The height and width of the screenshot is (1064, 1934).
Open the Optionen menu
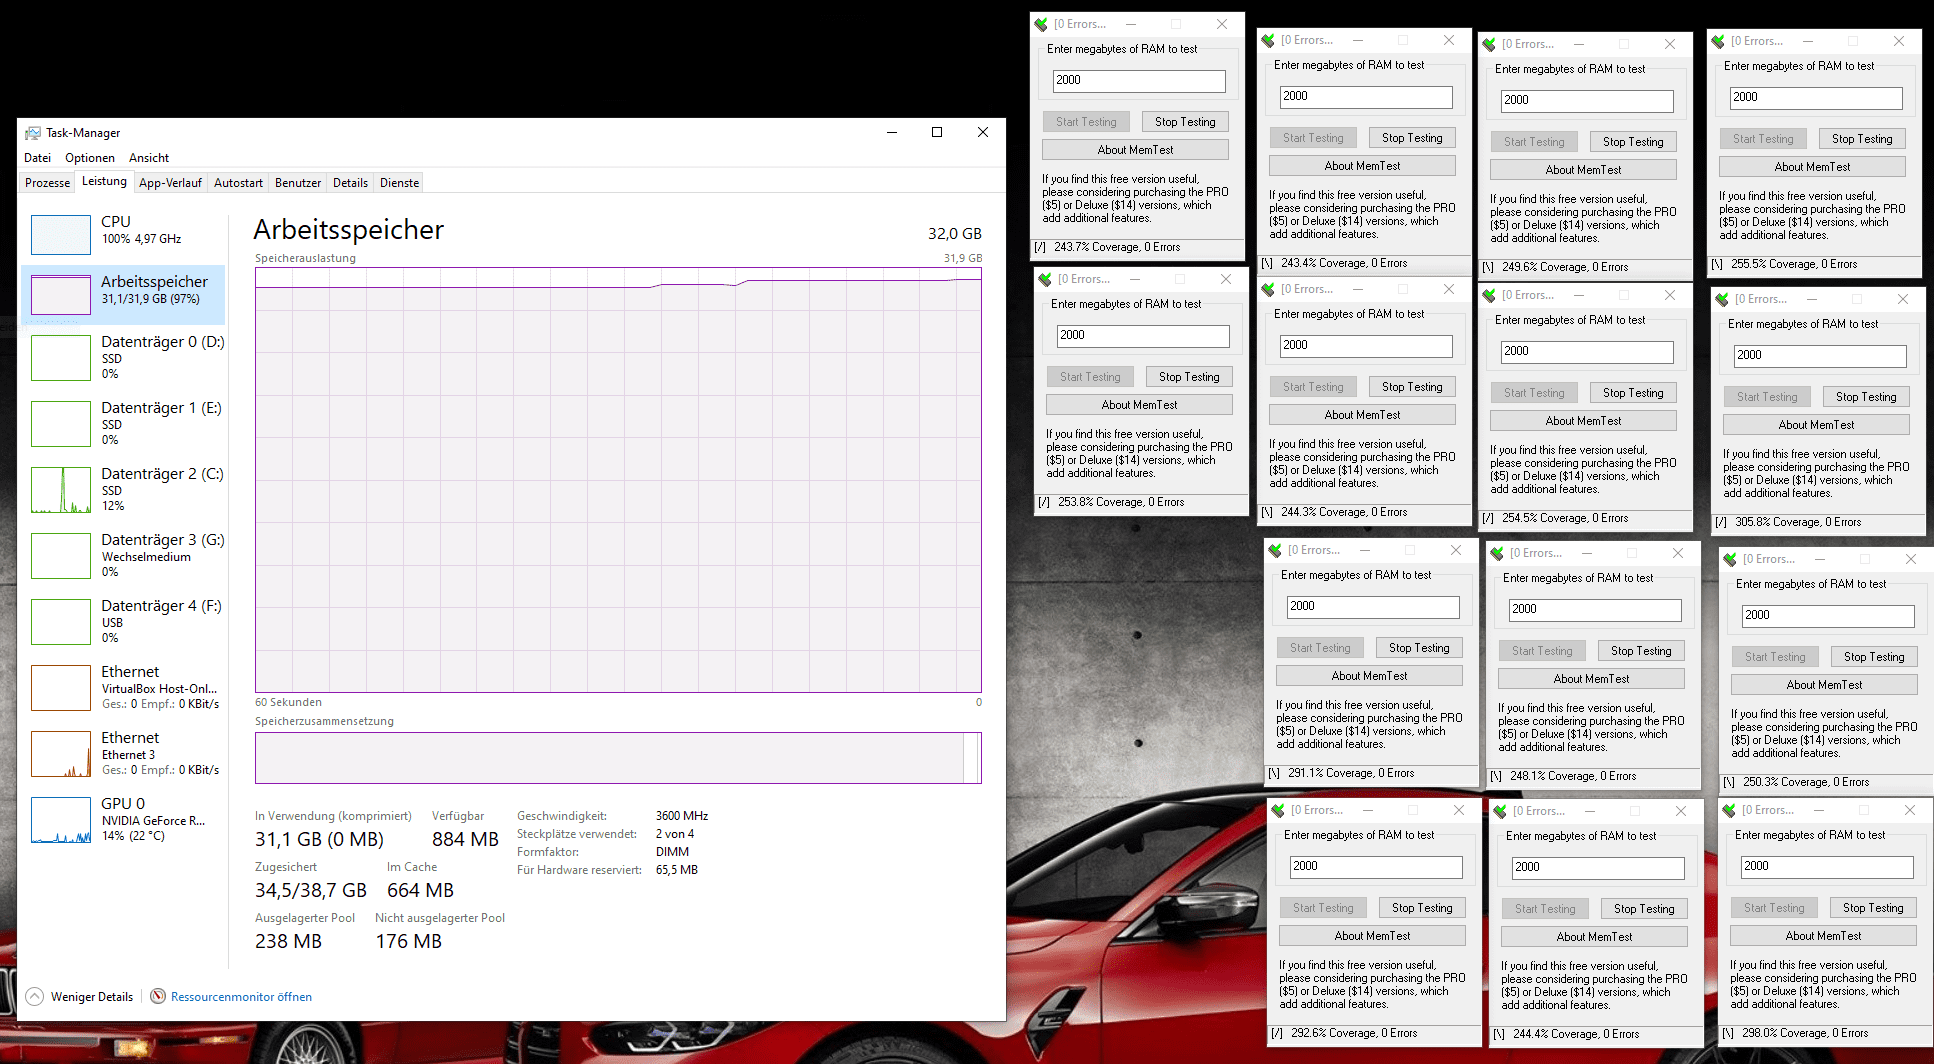(x=90, y=158)
